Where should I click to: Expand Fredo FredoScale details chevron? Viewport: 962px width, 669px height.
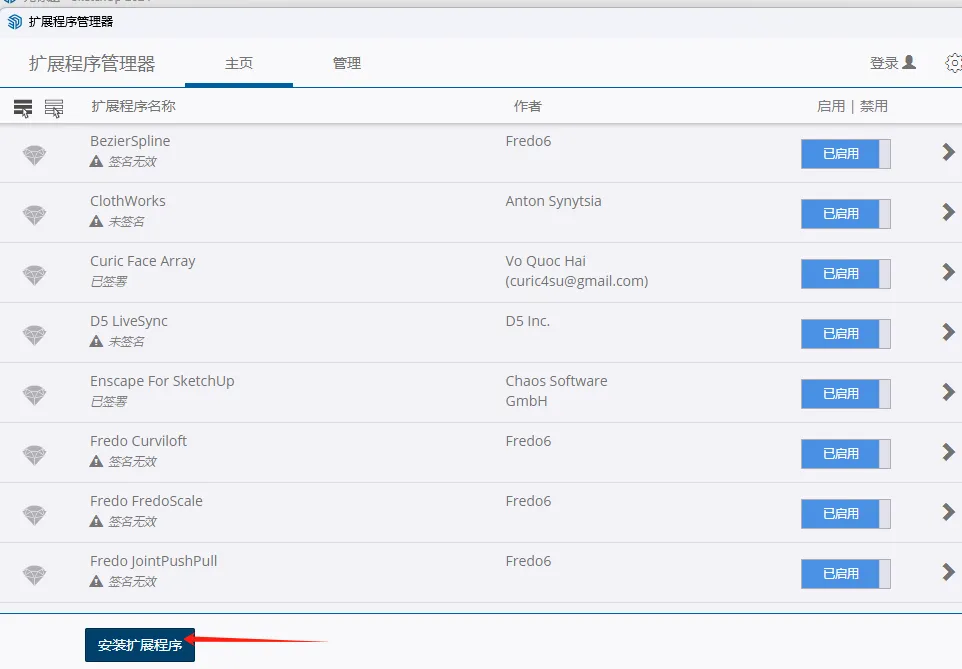[949, 512]
